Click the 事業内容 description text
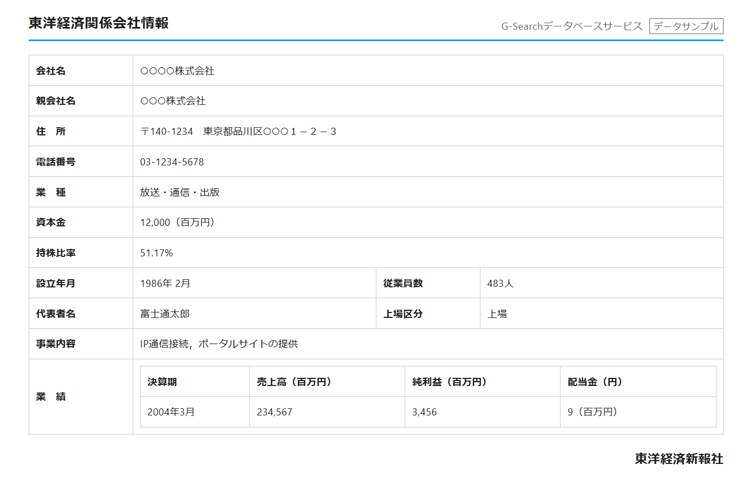 [x=219, y=344]
